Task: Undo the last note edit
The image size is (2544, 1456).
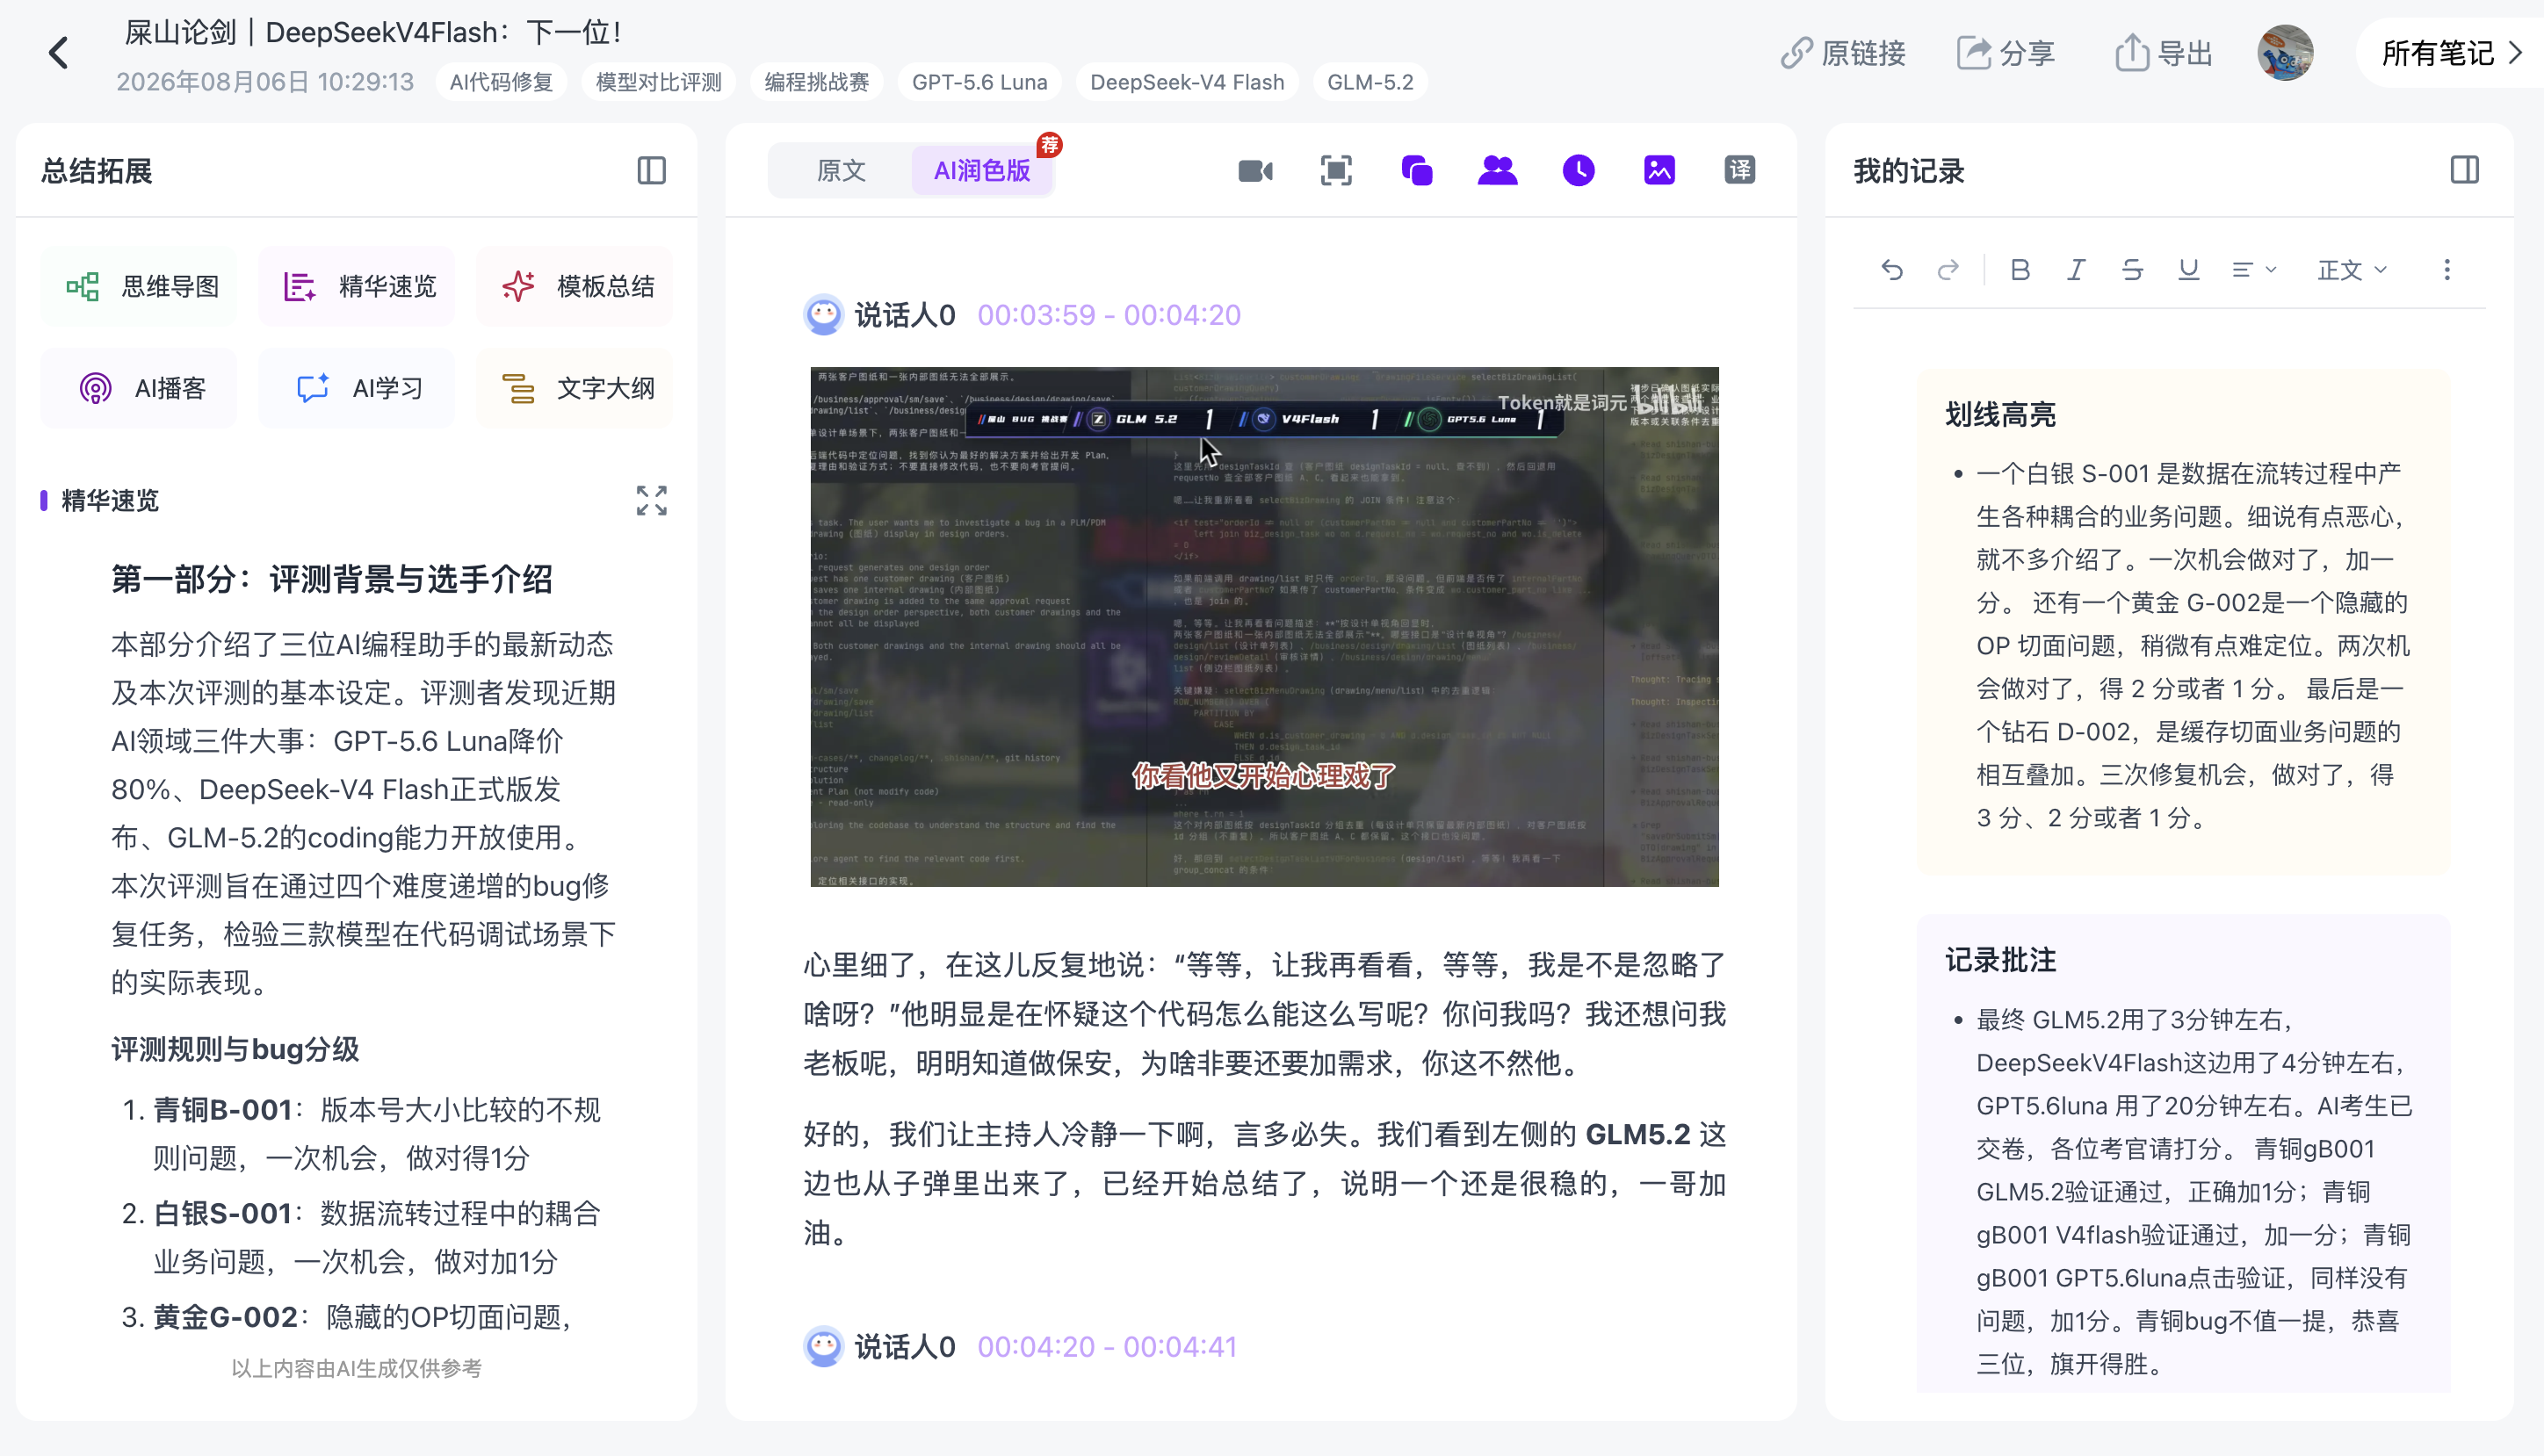Action: (x=1891, y=270)
